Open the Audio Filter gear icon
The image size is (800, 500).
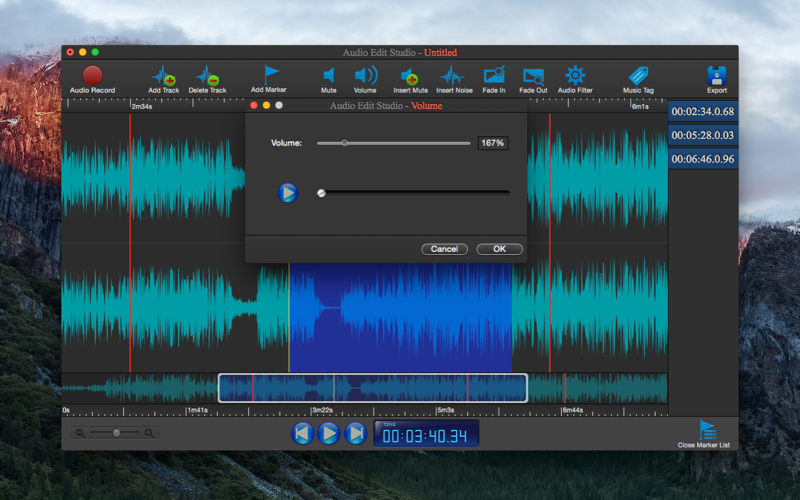(575, 75)
